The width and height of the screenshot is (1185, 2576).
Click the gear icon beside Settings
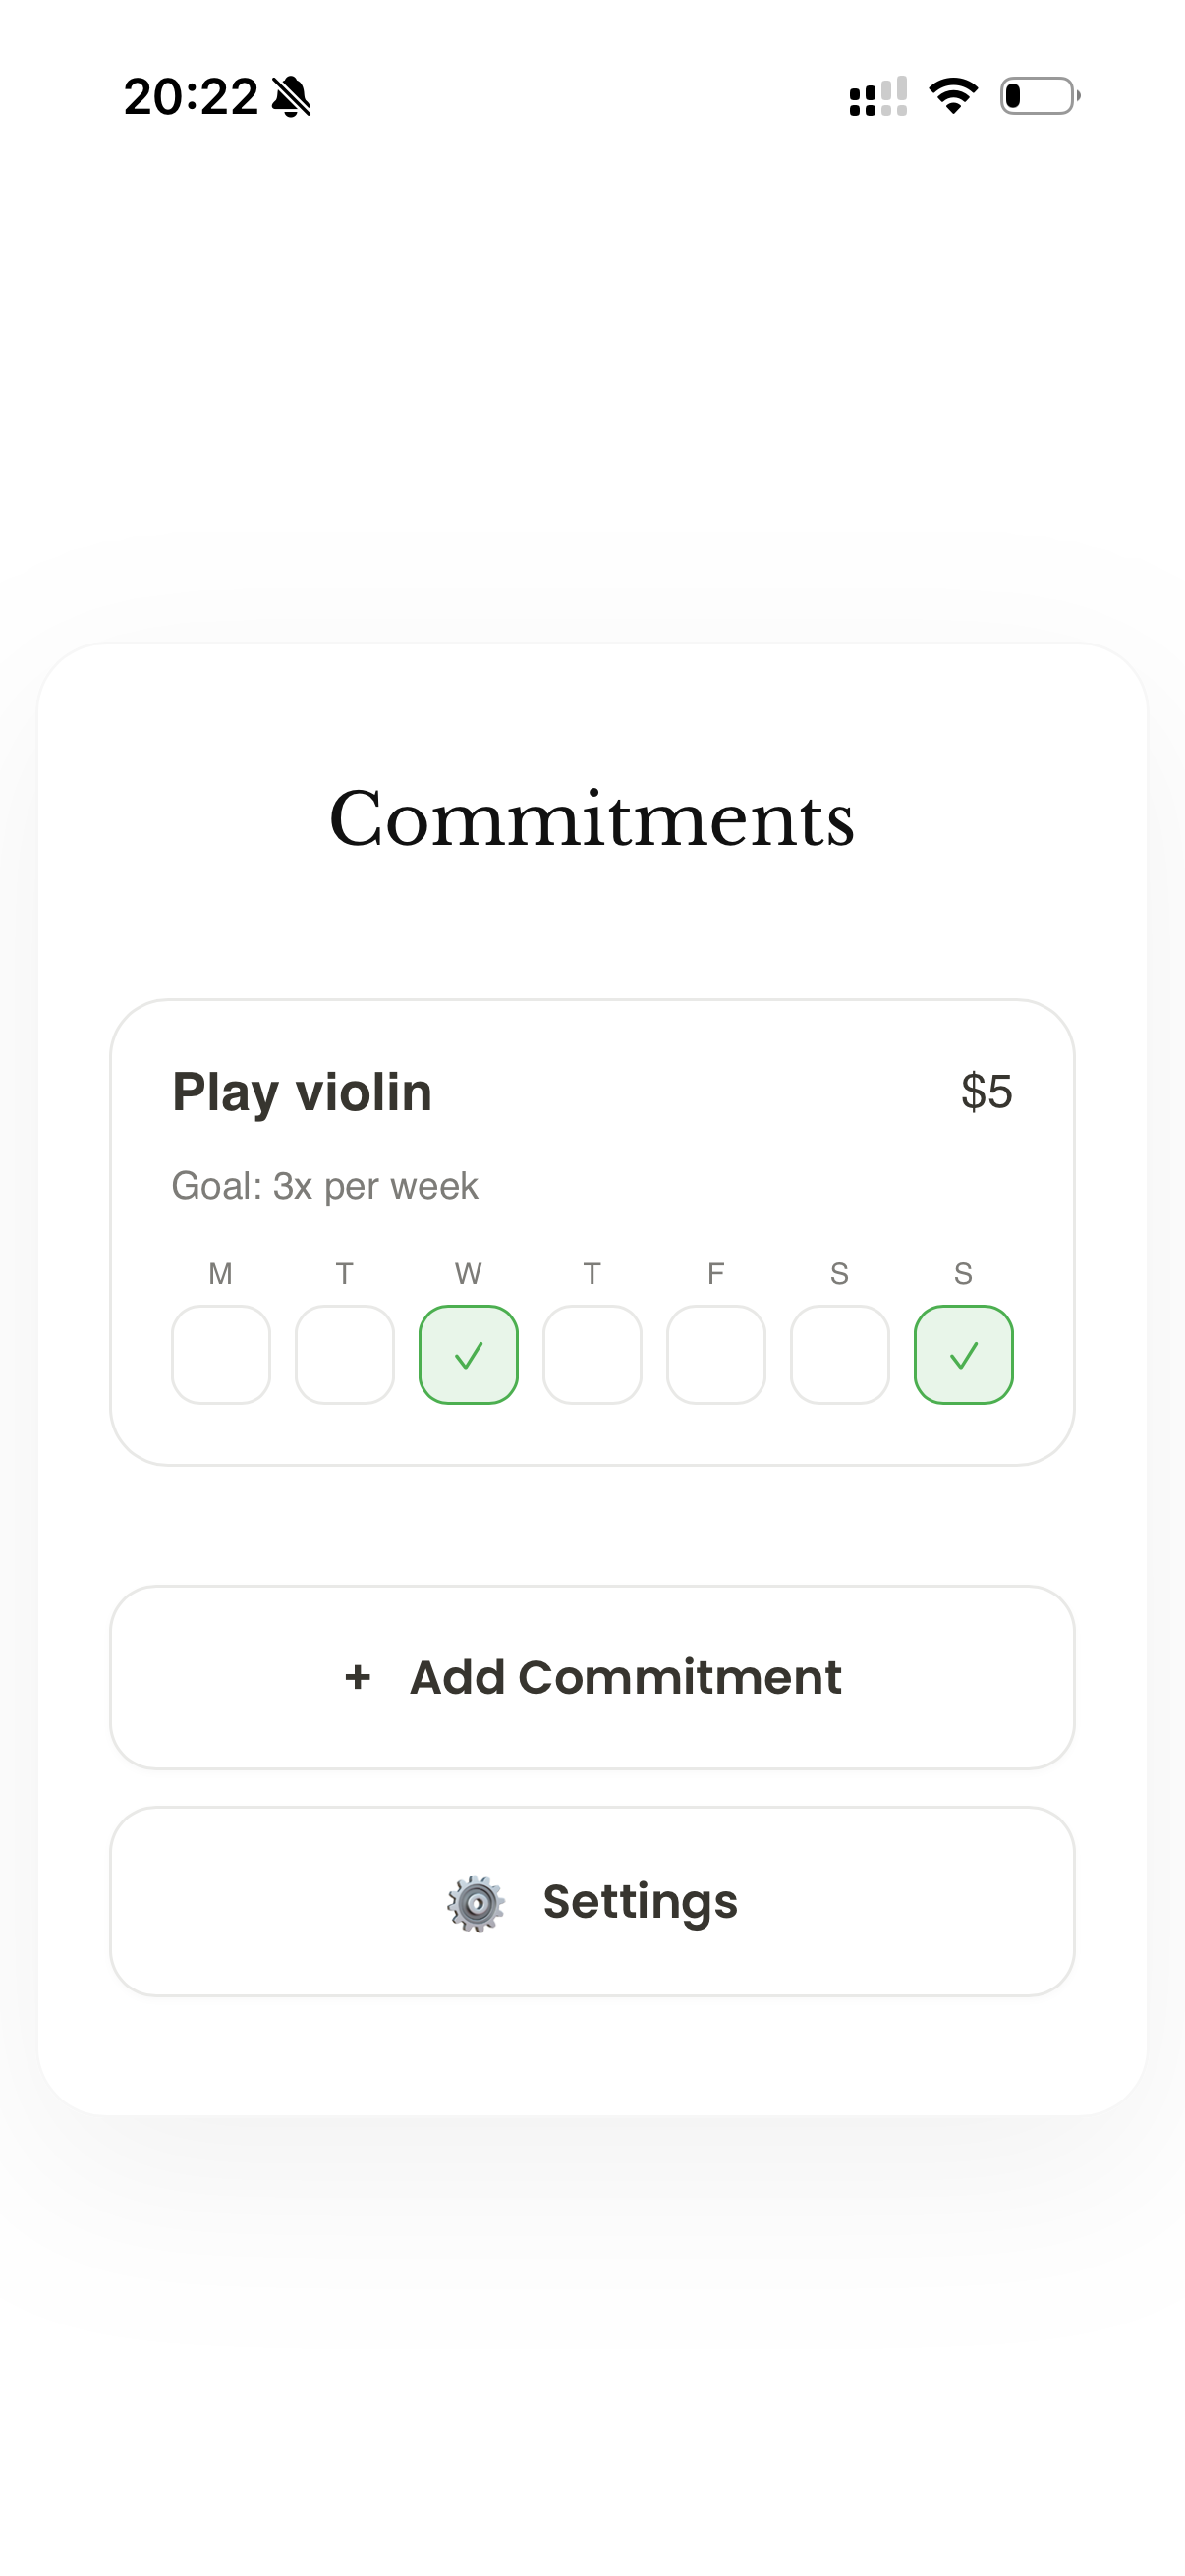coord(476,1903)
